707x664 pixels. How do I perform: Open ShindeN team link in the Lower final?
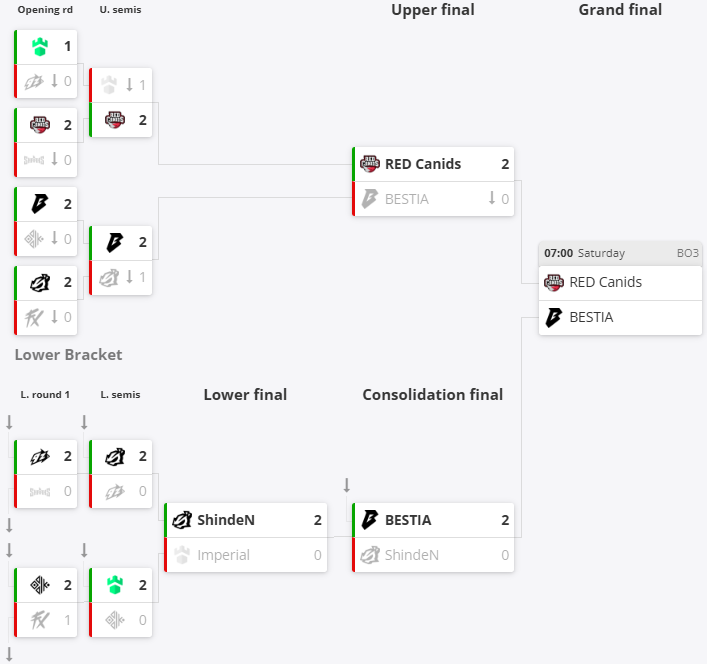coord(226,520)
